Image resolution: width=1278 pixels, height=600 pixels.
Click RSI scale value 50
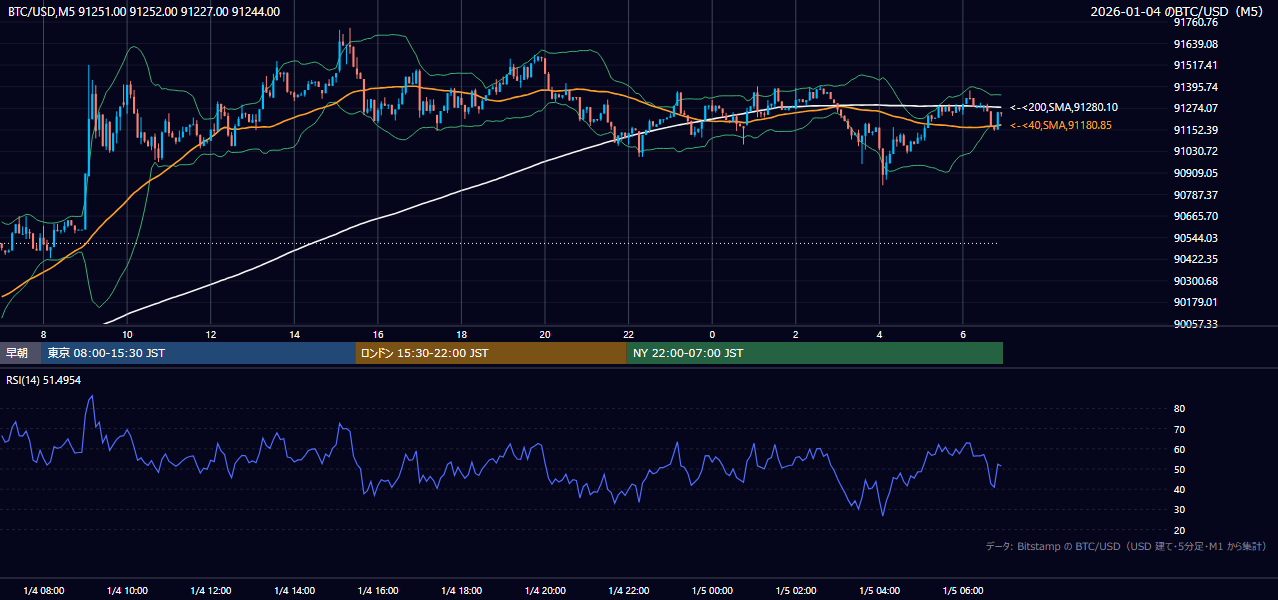[1179, 469]
